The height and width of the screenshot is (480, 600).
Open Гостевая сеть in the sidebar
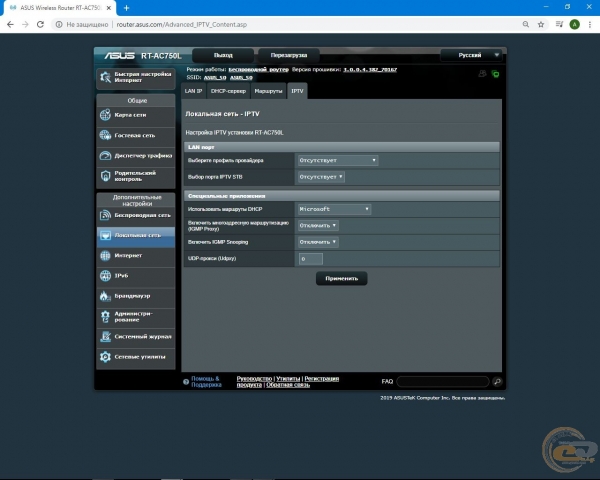(137, 135)
